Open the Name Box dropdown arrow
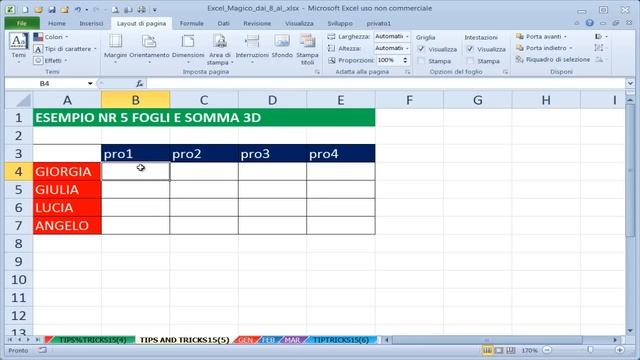 tap(90, 84)
